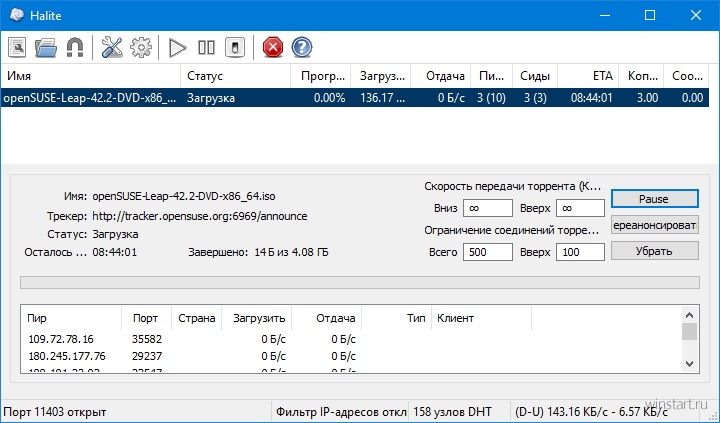The width and height of the screenshot is (720, 423).
Task: Sort by Прогр... progress column header
Action: coord(321,76)
